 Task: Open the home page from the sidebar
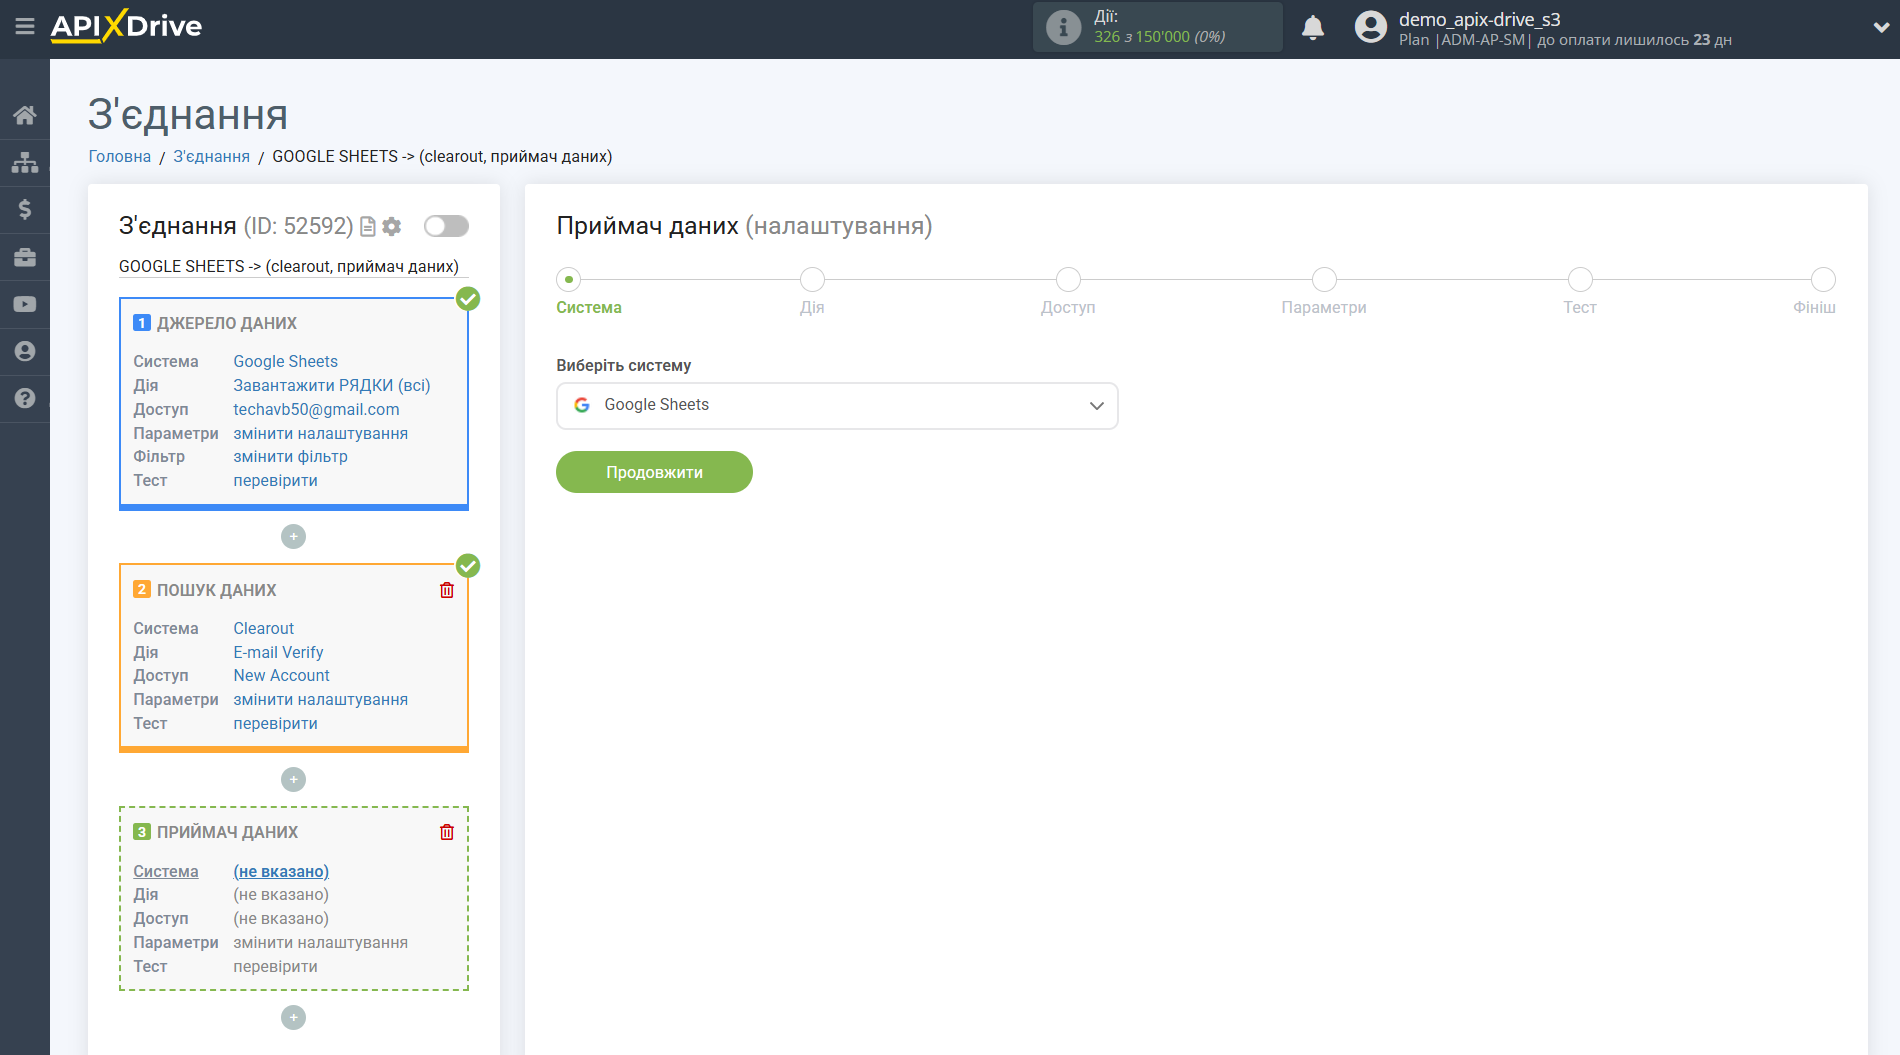pos(25,114)
